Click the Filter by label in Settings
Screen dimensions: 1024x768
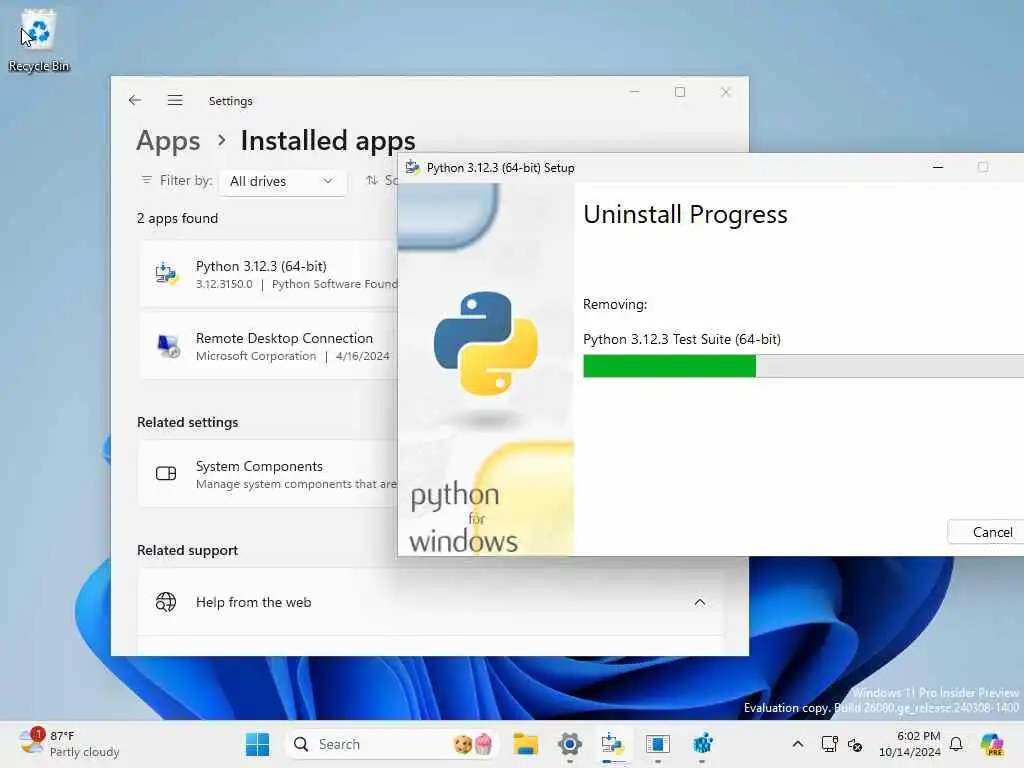tap(186, 180)
